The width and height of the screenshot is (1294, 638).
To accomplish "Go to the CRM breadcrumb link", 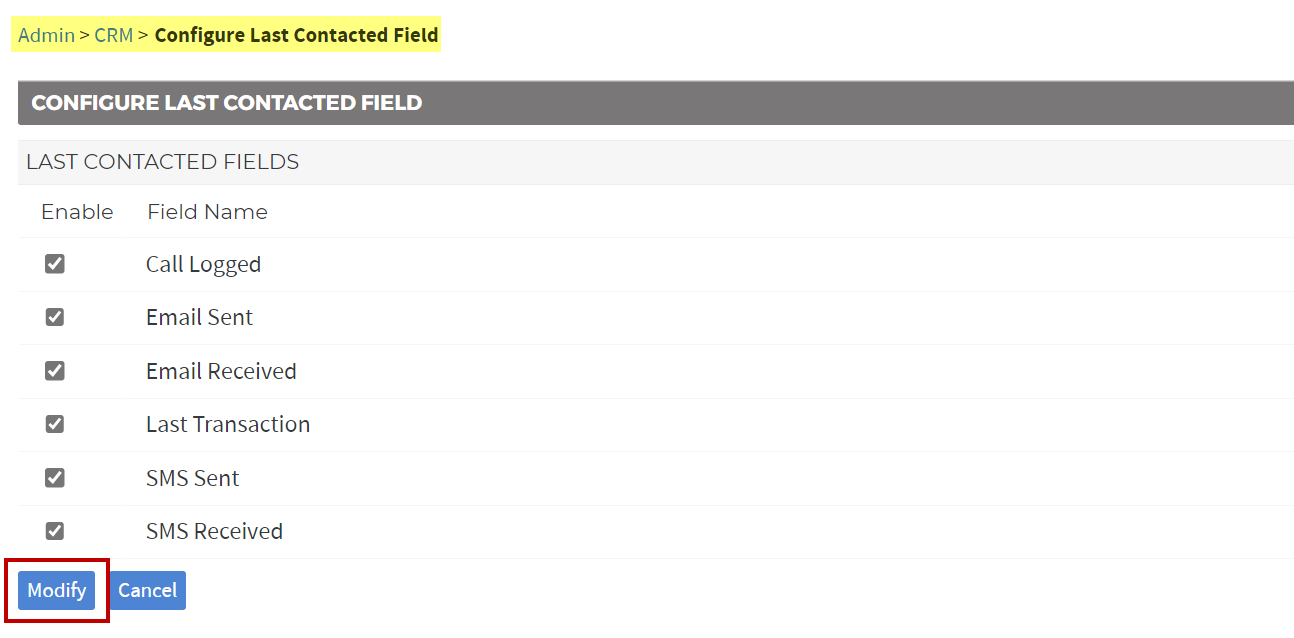I will tap(114, 35).
